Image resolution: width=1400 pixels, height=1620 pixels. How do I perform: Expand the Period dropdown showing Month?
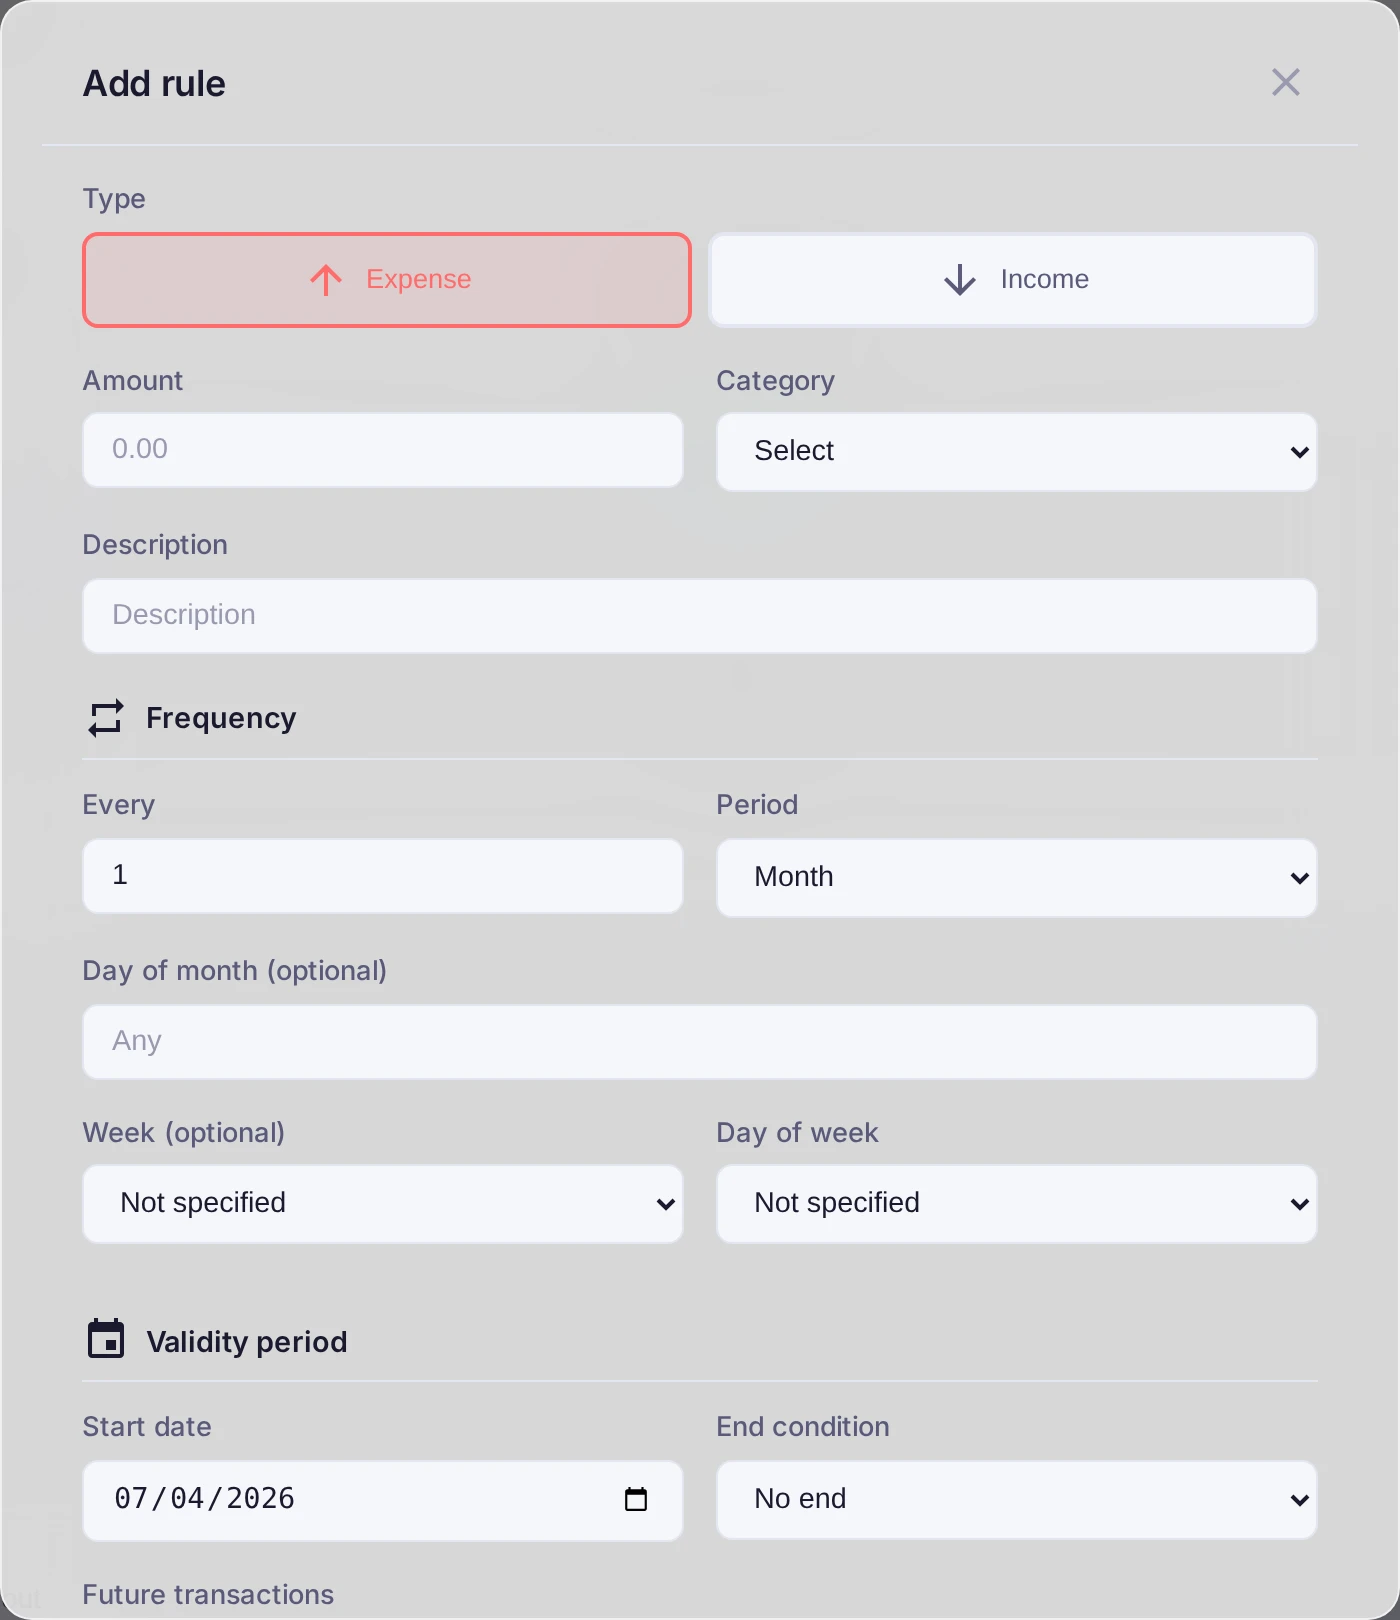pos(1017,878)
